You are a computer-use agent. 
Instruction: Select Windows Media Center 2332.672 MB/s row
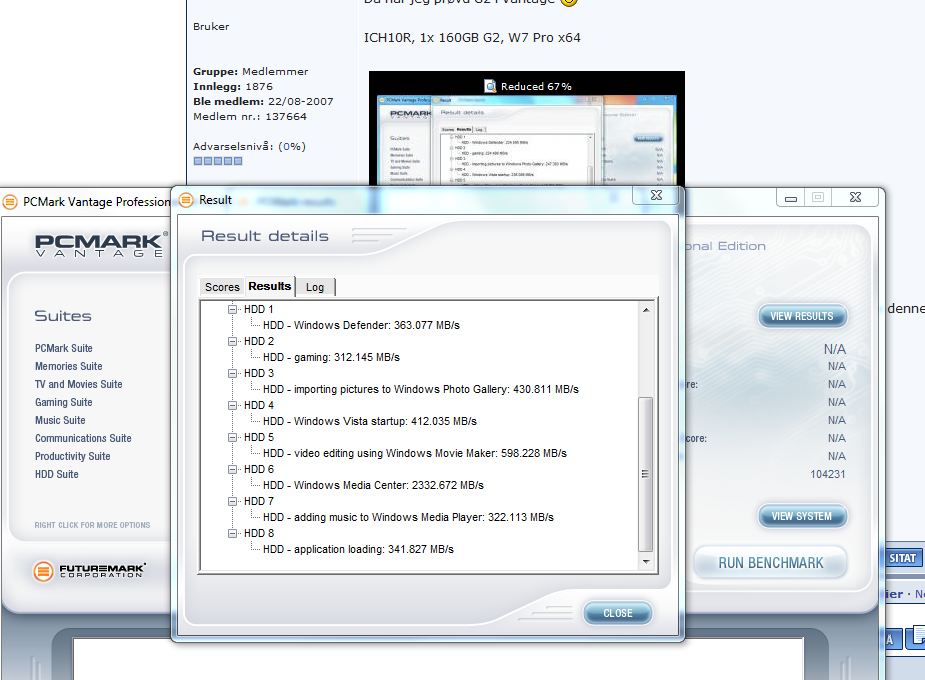click(373, 485)
